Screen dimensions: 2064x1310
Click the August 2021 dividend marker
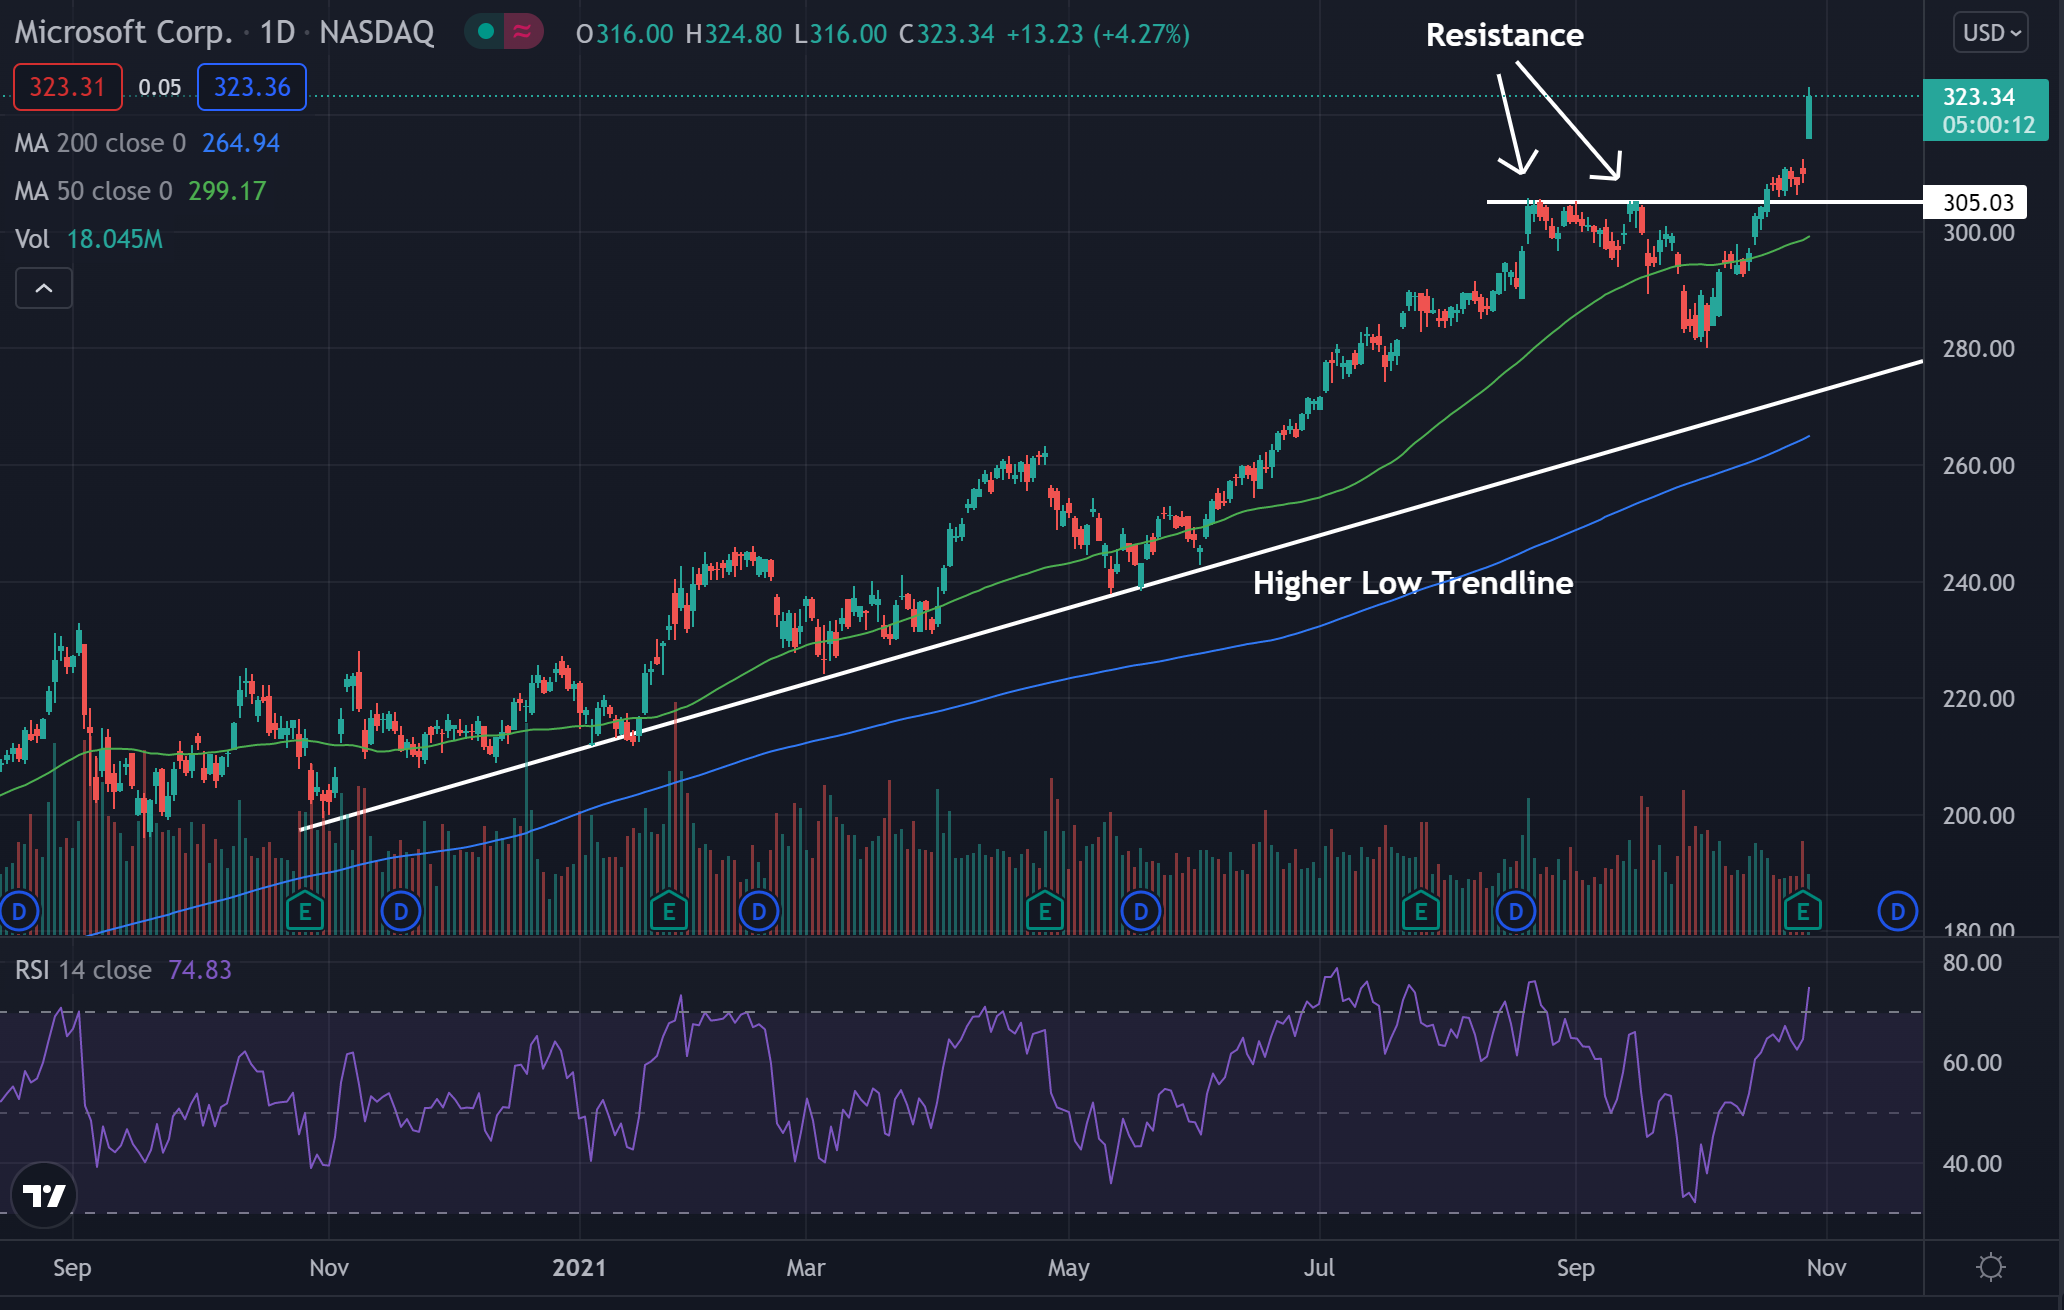(1516, 911)
